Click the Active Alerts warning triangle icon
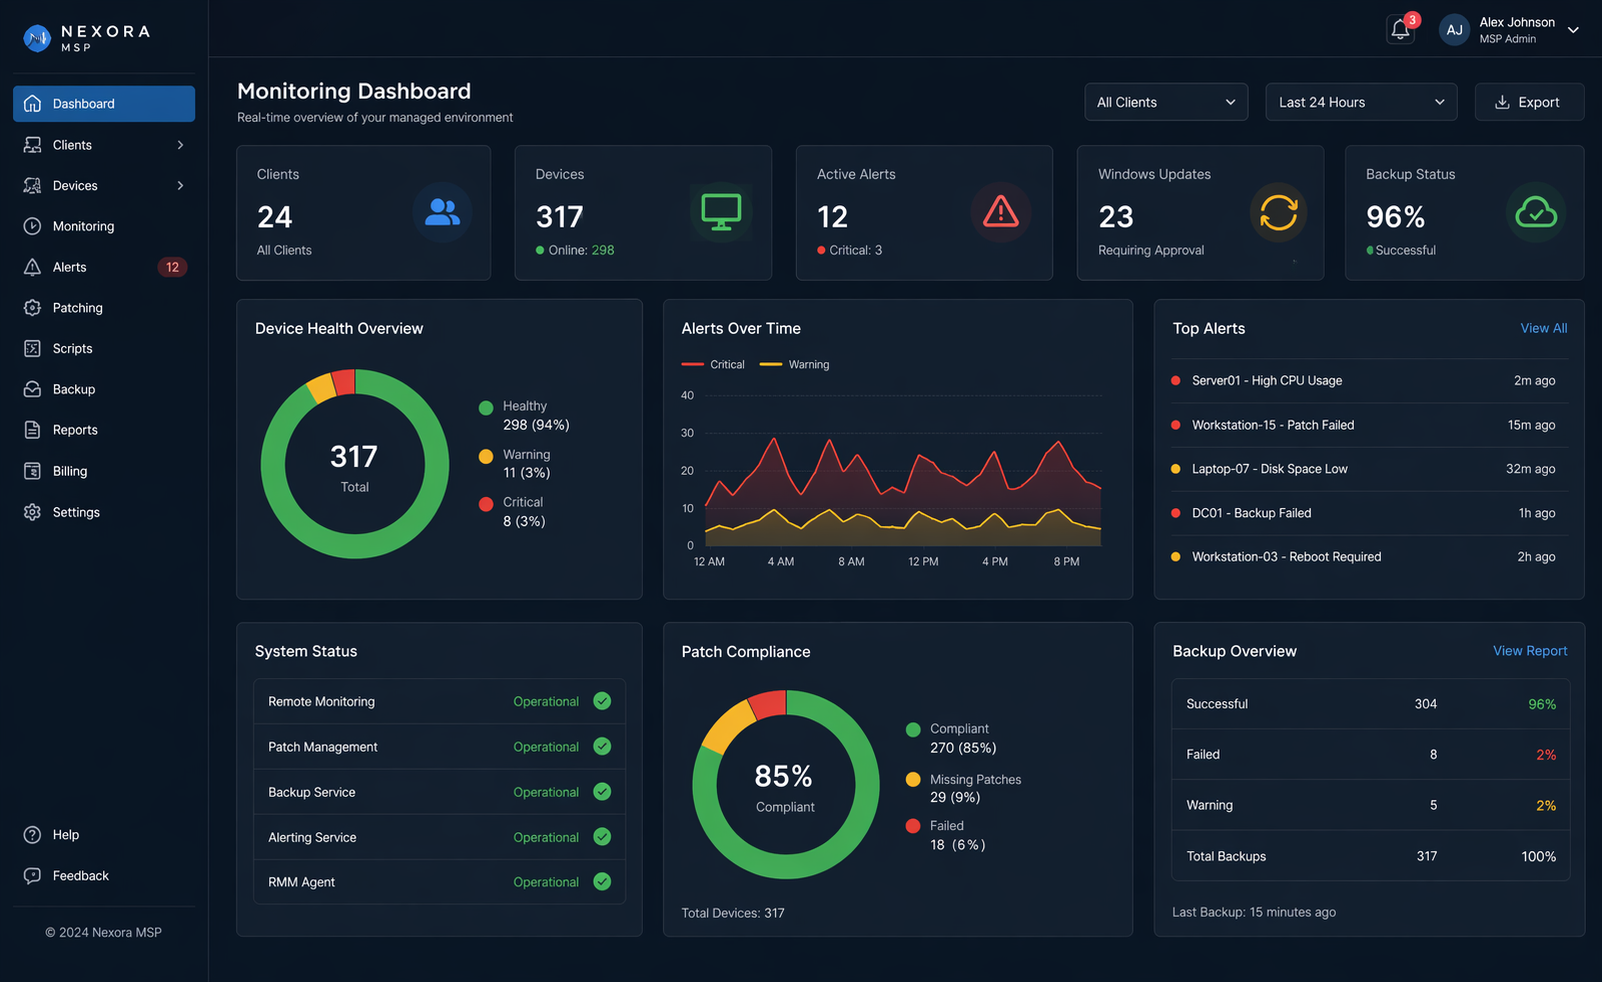This screenshot has width=1602, height=982. [1001, 212]
